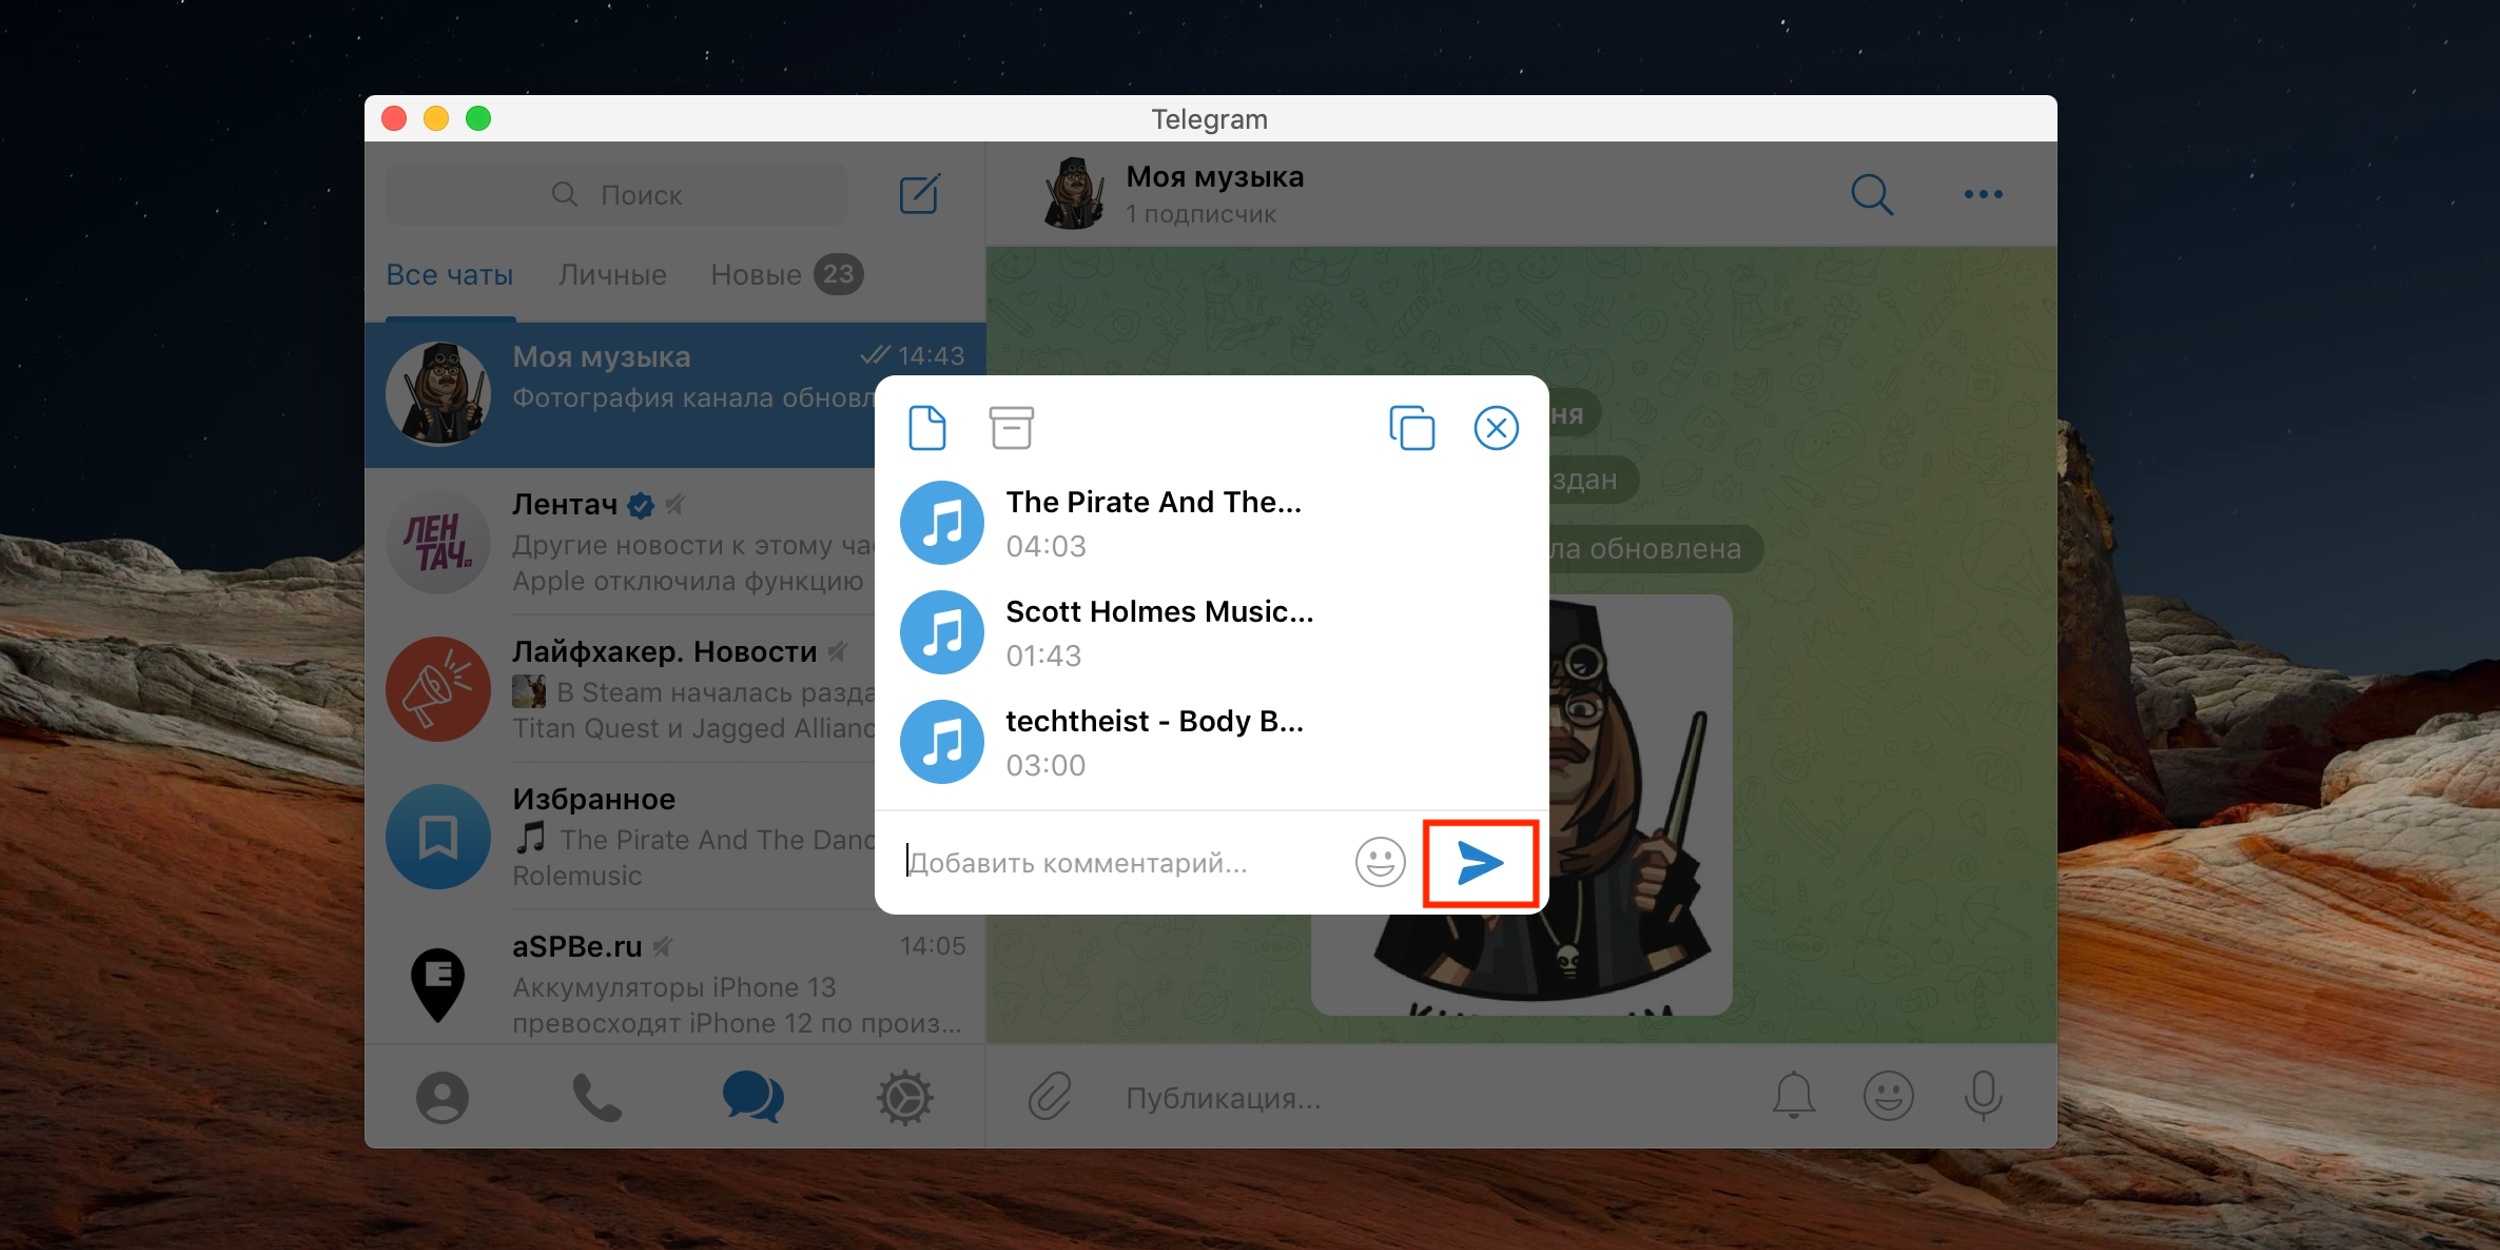
Task: Click track title "Scott Holmes Music..."
Action: 1159,612
